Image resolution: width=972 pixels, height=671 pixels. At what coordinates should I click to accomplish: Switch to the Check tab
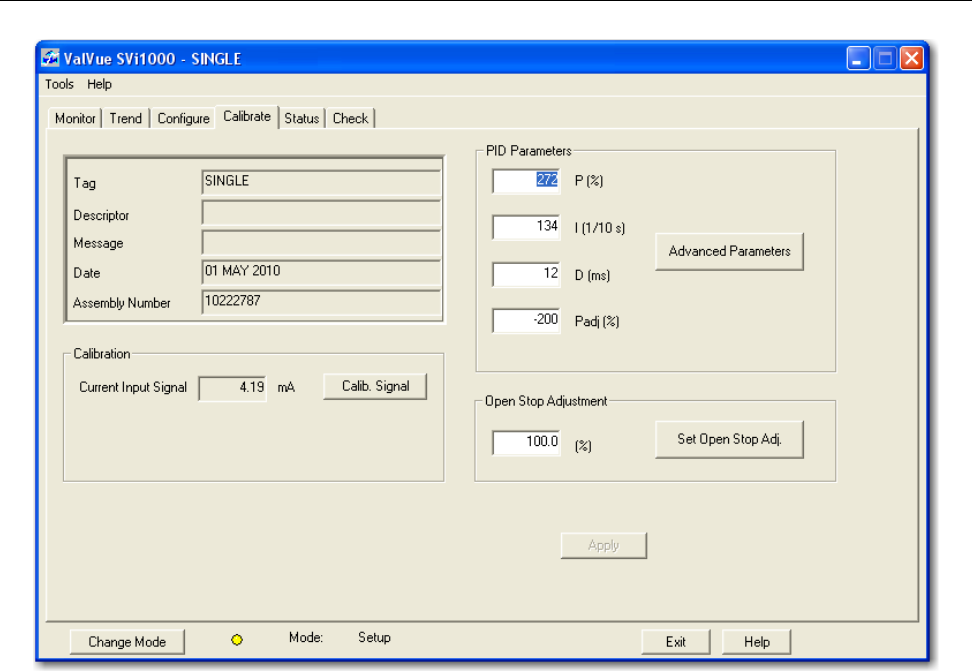click(351, 118)
